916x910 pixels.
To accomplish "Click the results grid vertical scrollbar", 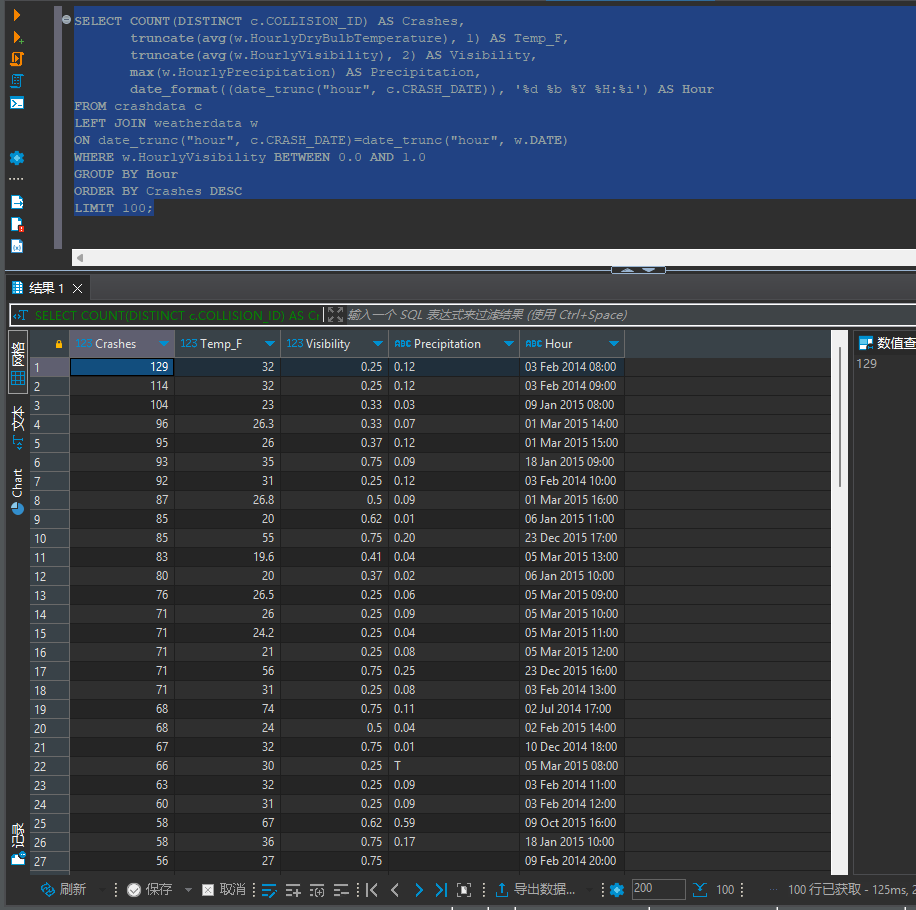I will coord(839,416).
